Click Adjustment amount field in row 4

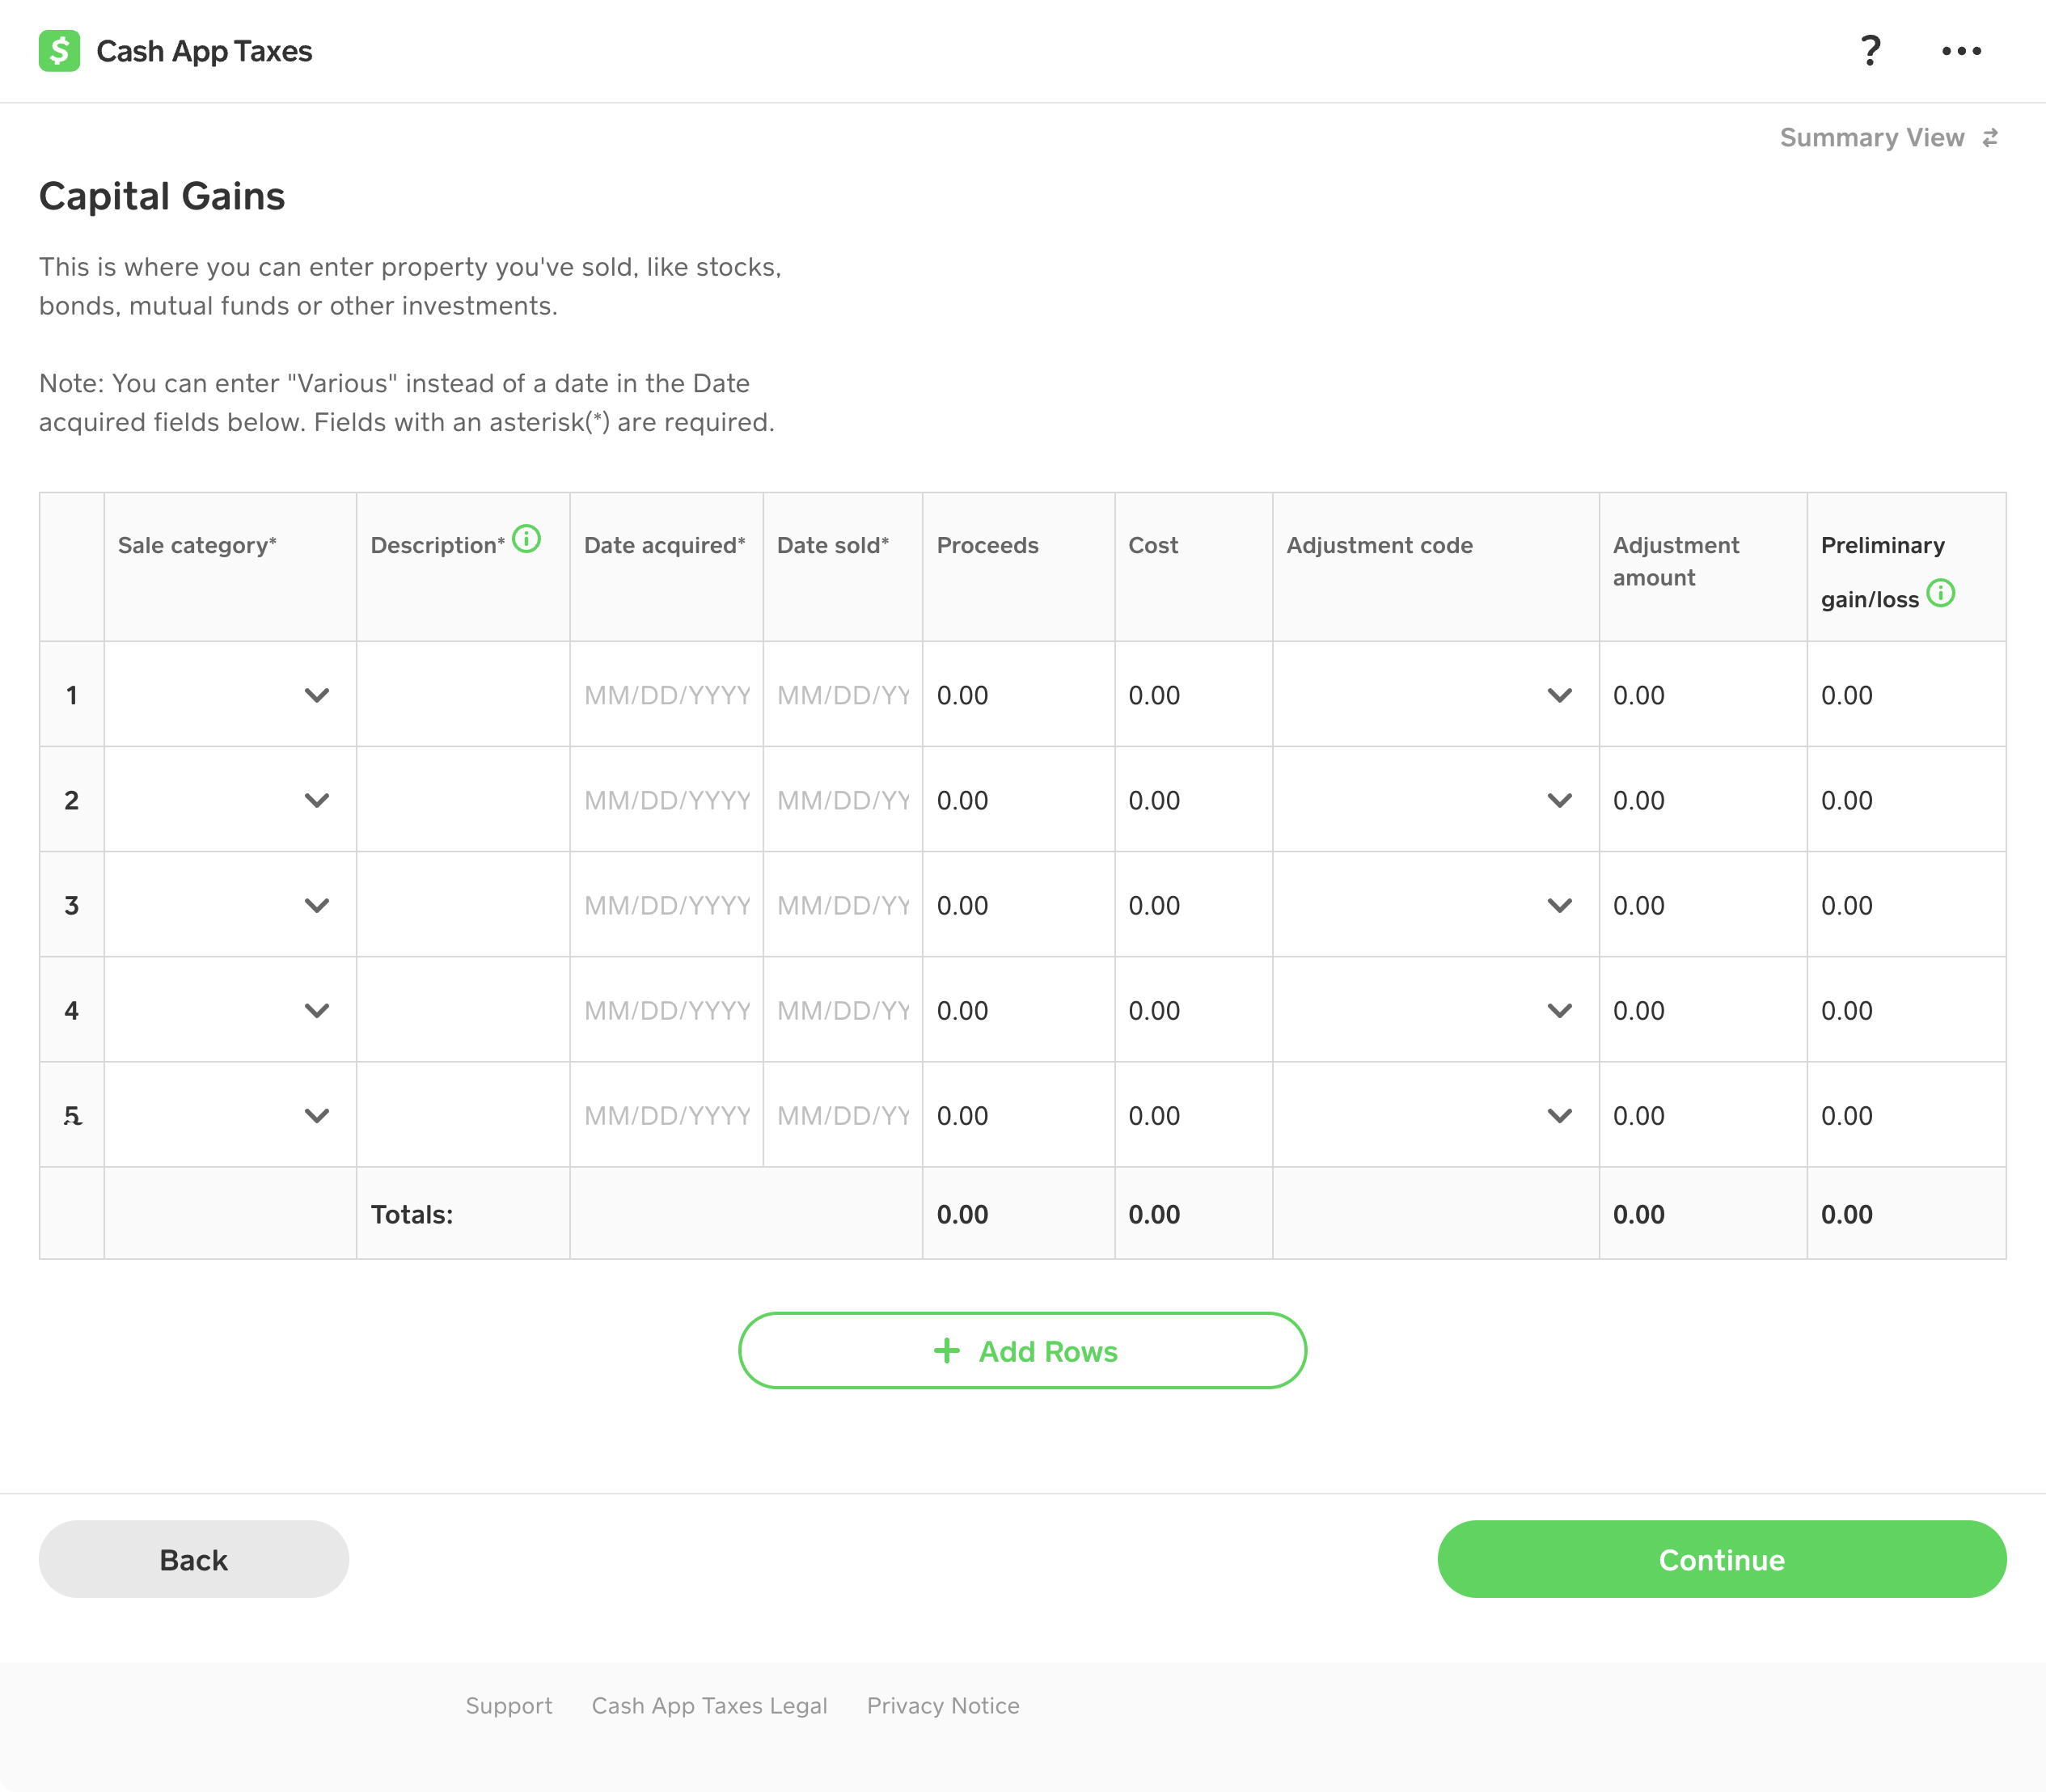[x=1702, y=1010]
